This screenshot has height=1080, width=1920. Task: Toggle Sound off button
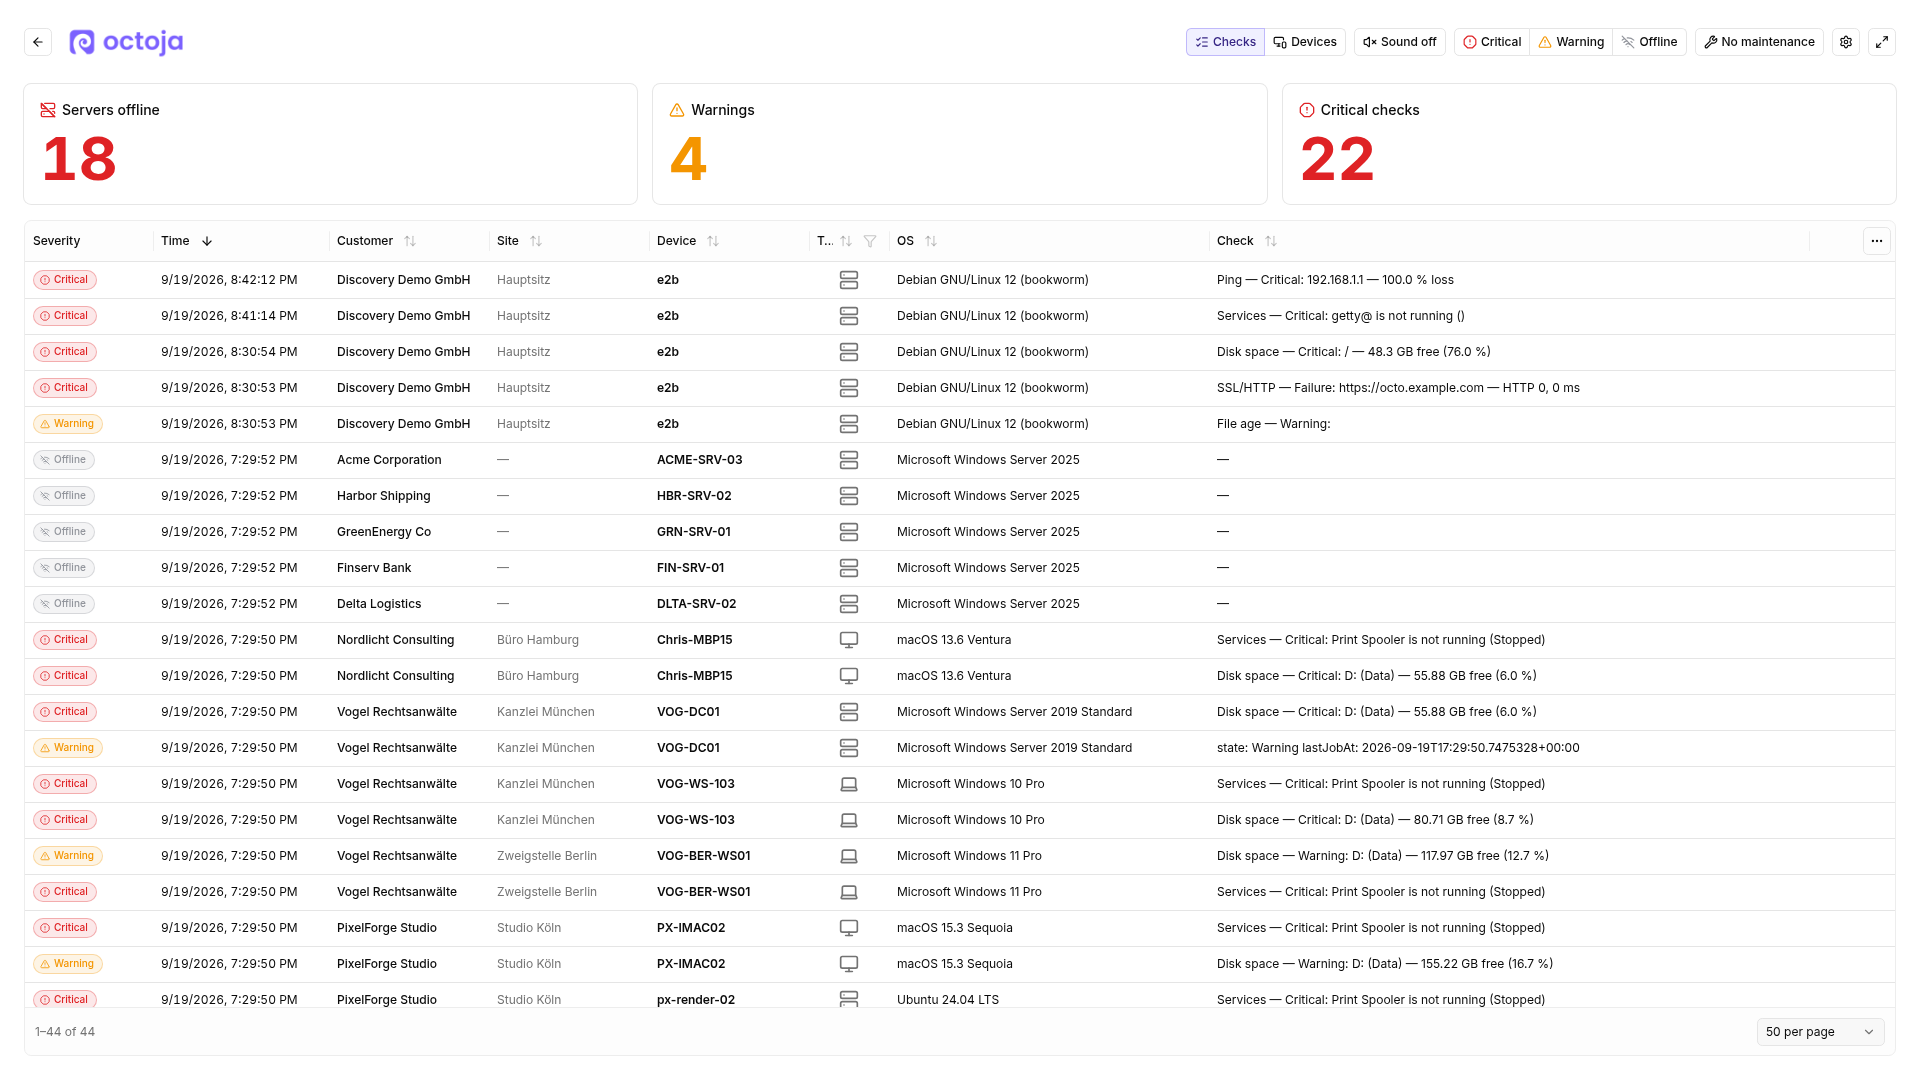1399,42
